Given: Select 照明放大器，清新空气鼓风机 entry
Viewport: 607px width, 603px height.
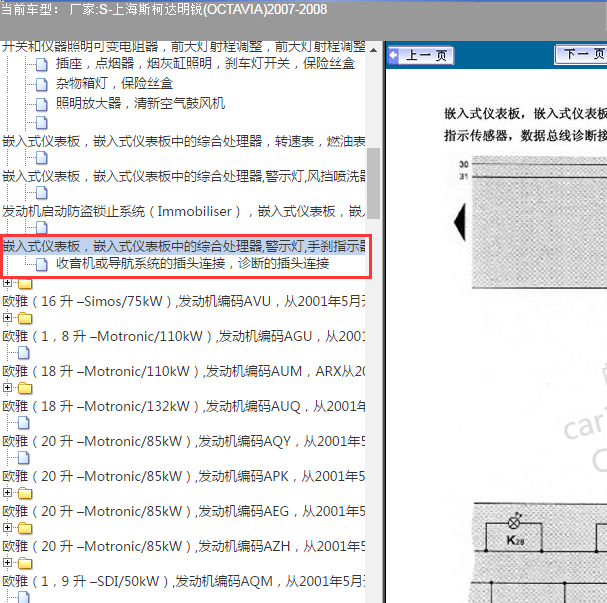Looking at the screenshot, I should pyautogui.click(x=140, y=103).
